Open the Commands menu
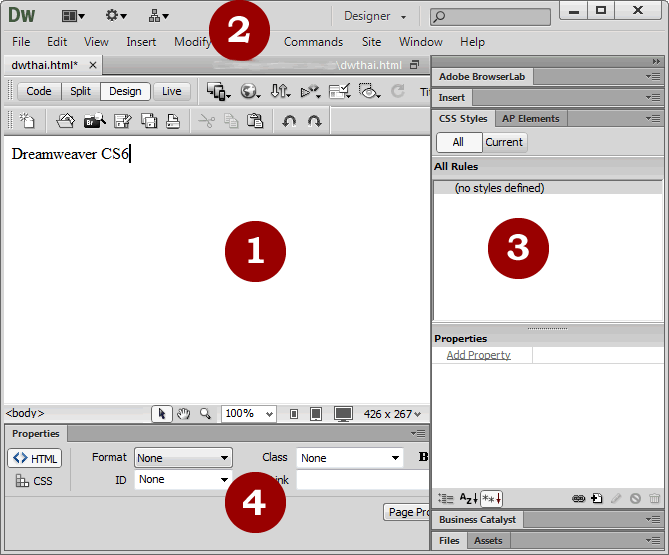Screen dimensions: 669x555 tap(314, 42)
